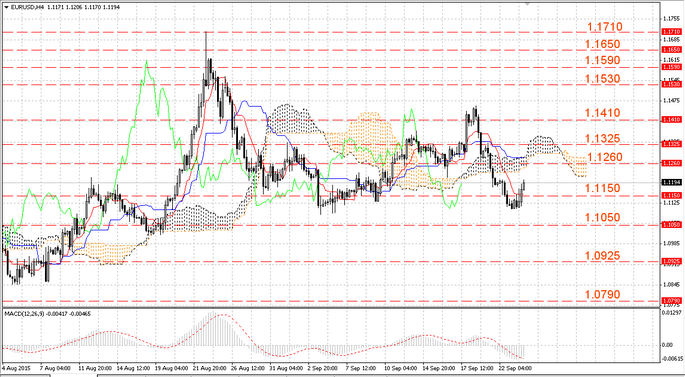This screenshot has width=685, height=377.
Task: Click the gray chart shift marker on top edge
Action: [528, 3]
